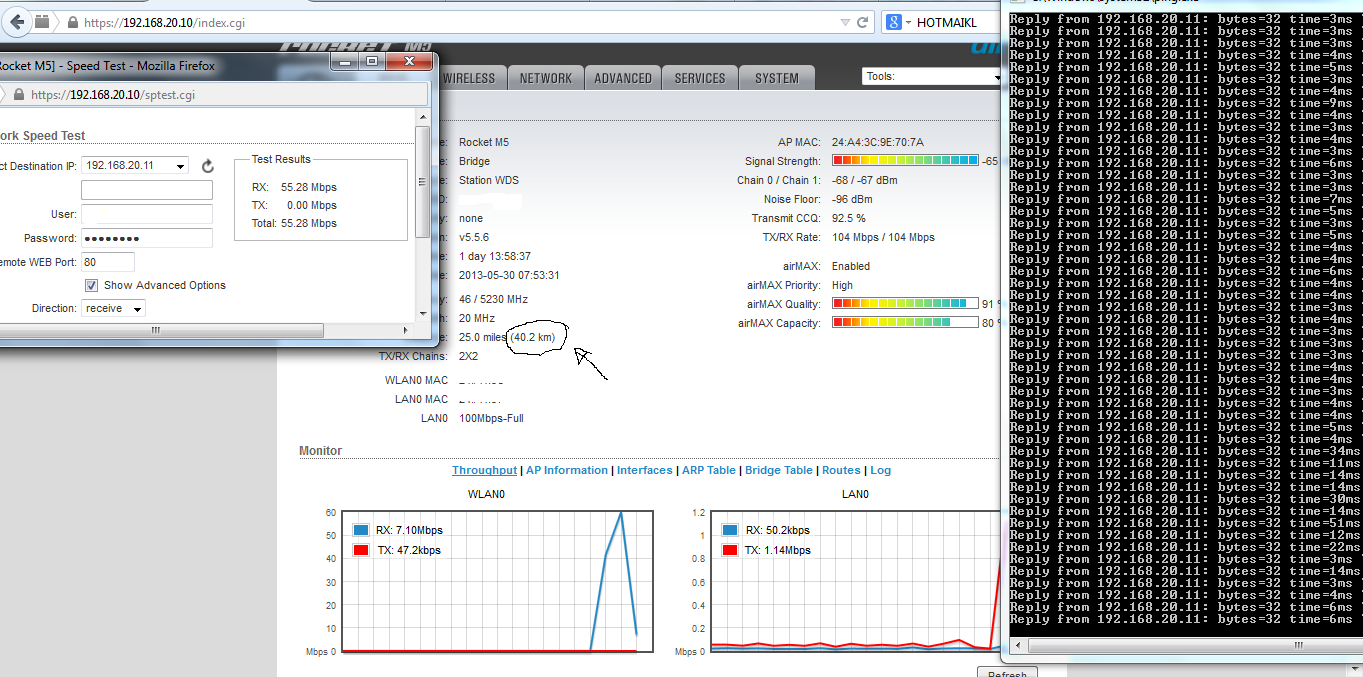Switch to the NETWORK tab
This screenshot has width=1363, height=677.
(x=546, y=78)
